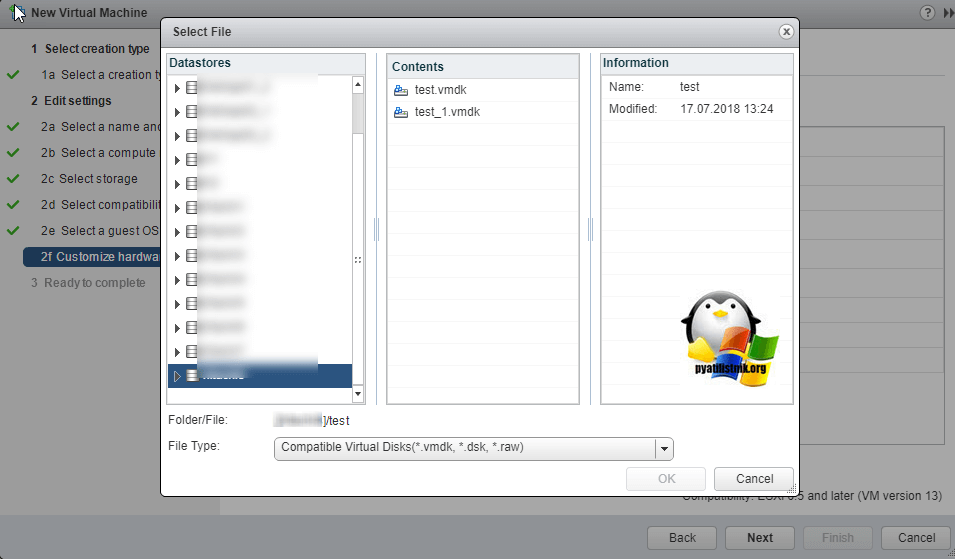Open the help question mark icon
Viewport: 955px width, 559px height.
click(x=927, y=13)
